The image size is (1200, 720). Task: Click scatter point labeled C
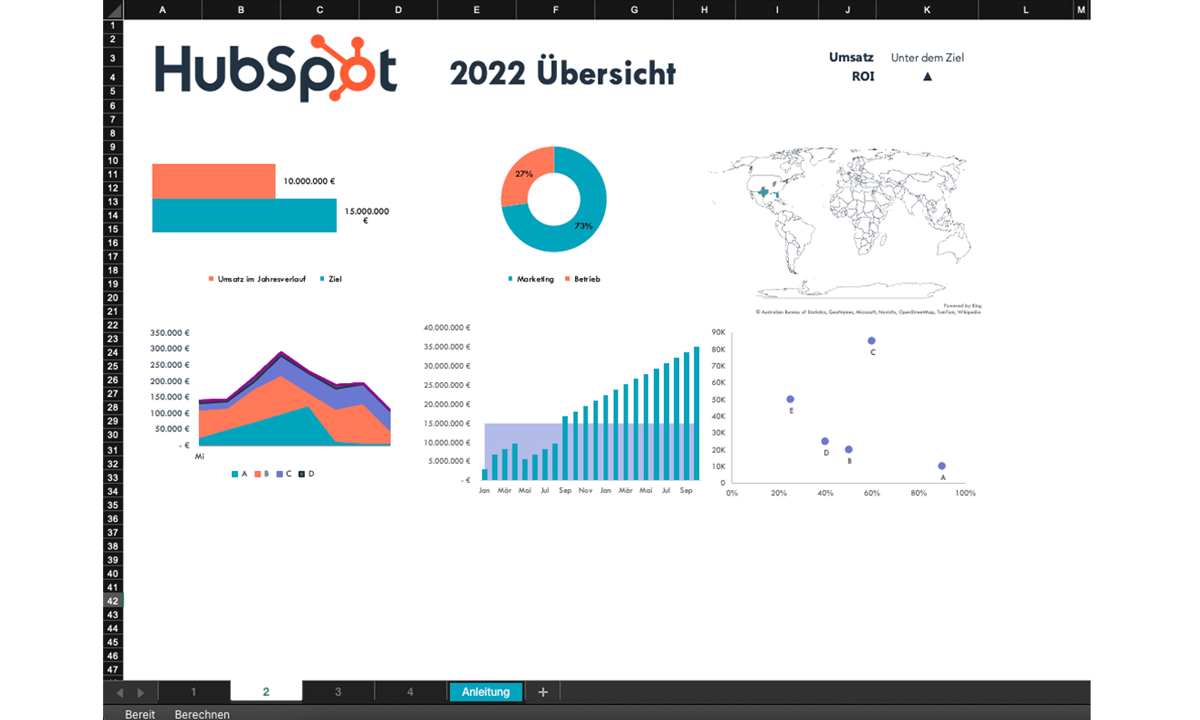[871, 341]
